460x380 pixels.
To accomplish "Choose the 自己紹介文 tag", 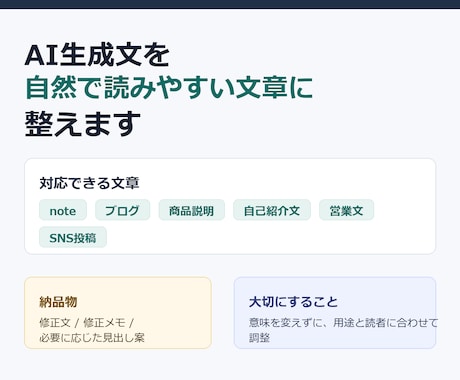I will (x=272, y=210).
